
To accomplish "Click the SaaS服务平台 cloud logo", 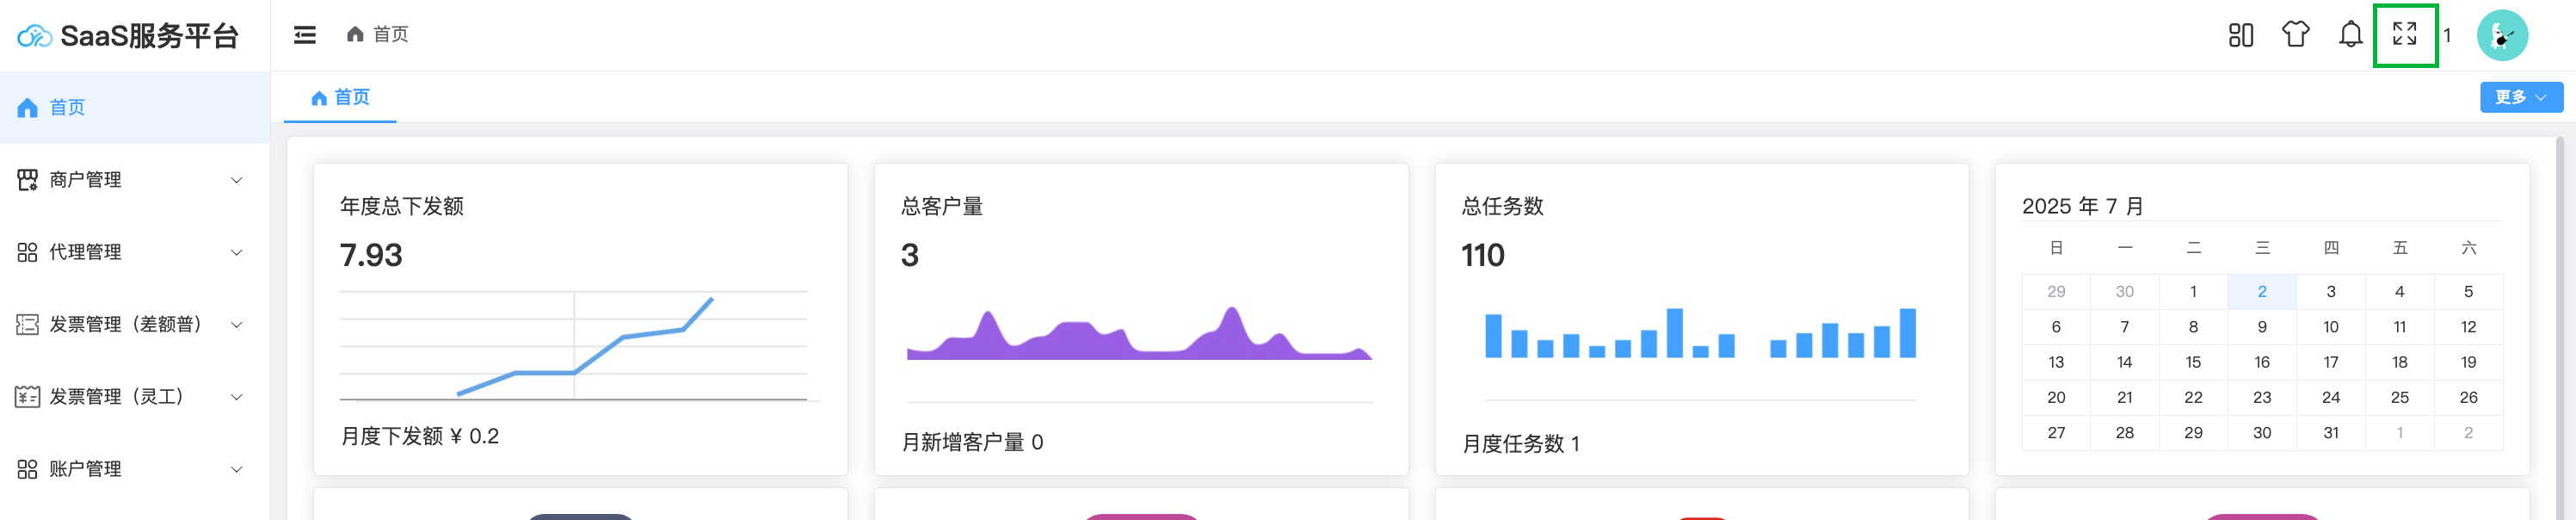I will [x=34, y=36].
